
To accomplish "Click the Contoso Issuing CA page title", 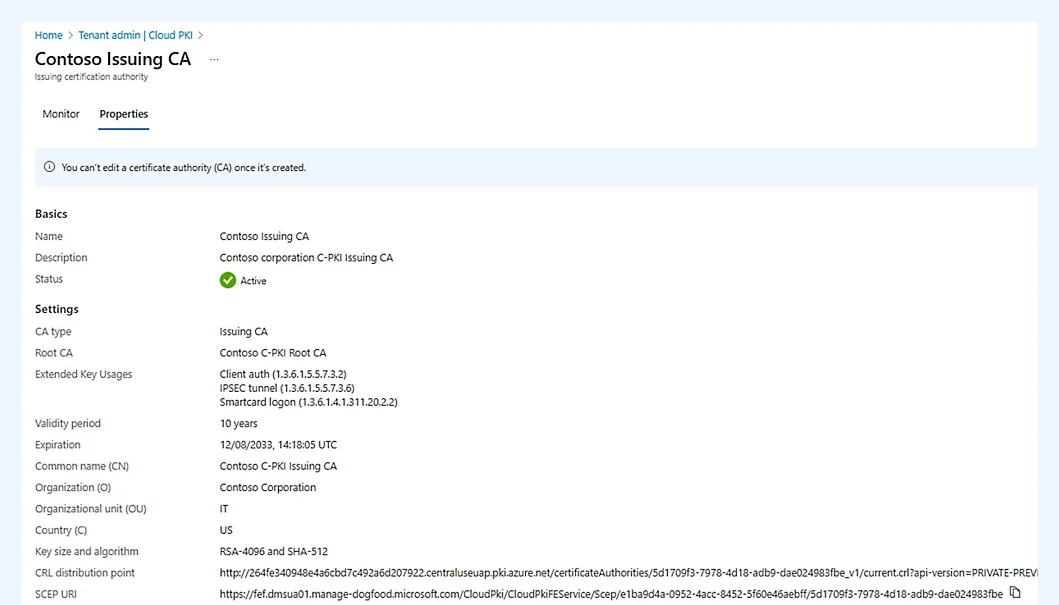I will (113, 59).
